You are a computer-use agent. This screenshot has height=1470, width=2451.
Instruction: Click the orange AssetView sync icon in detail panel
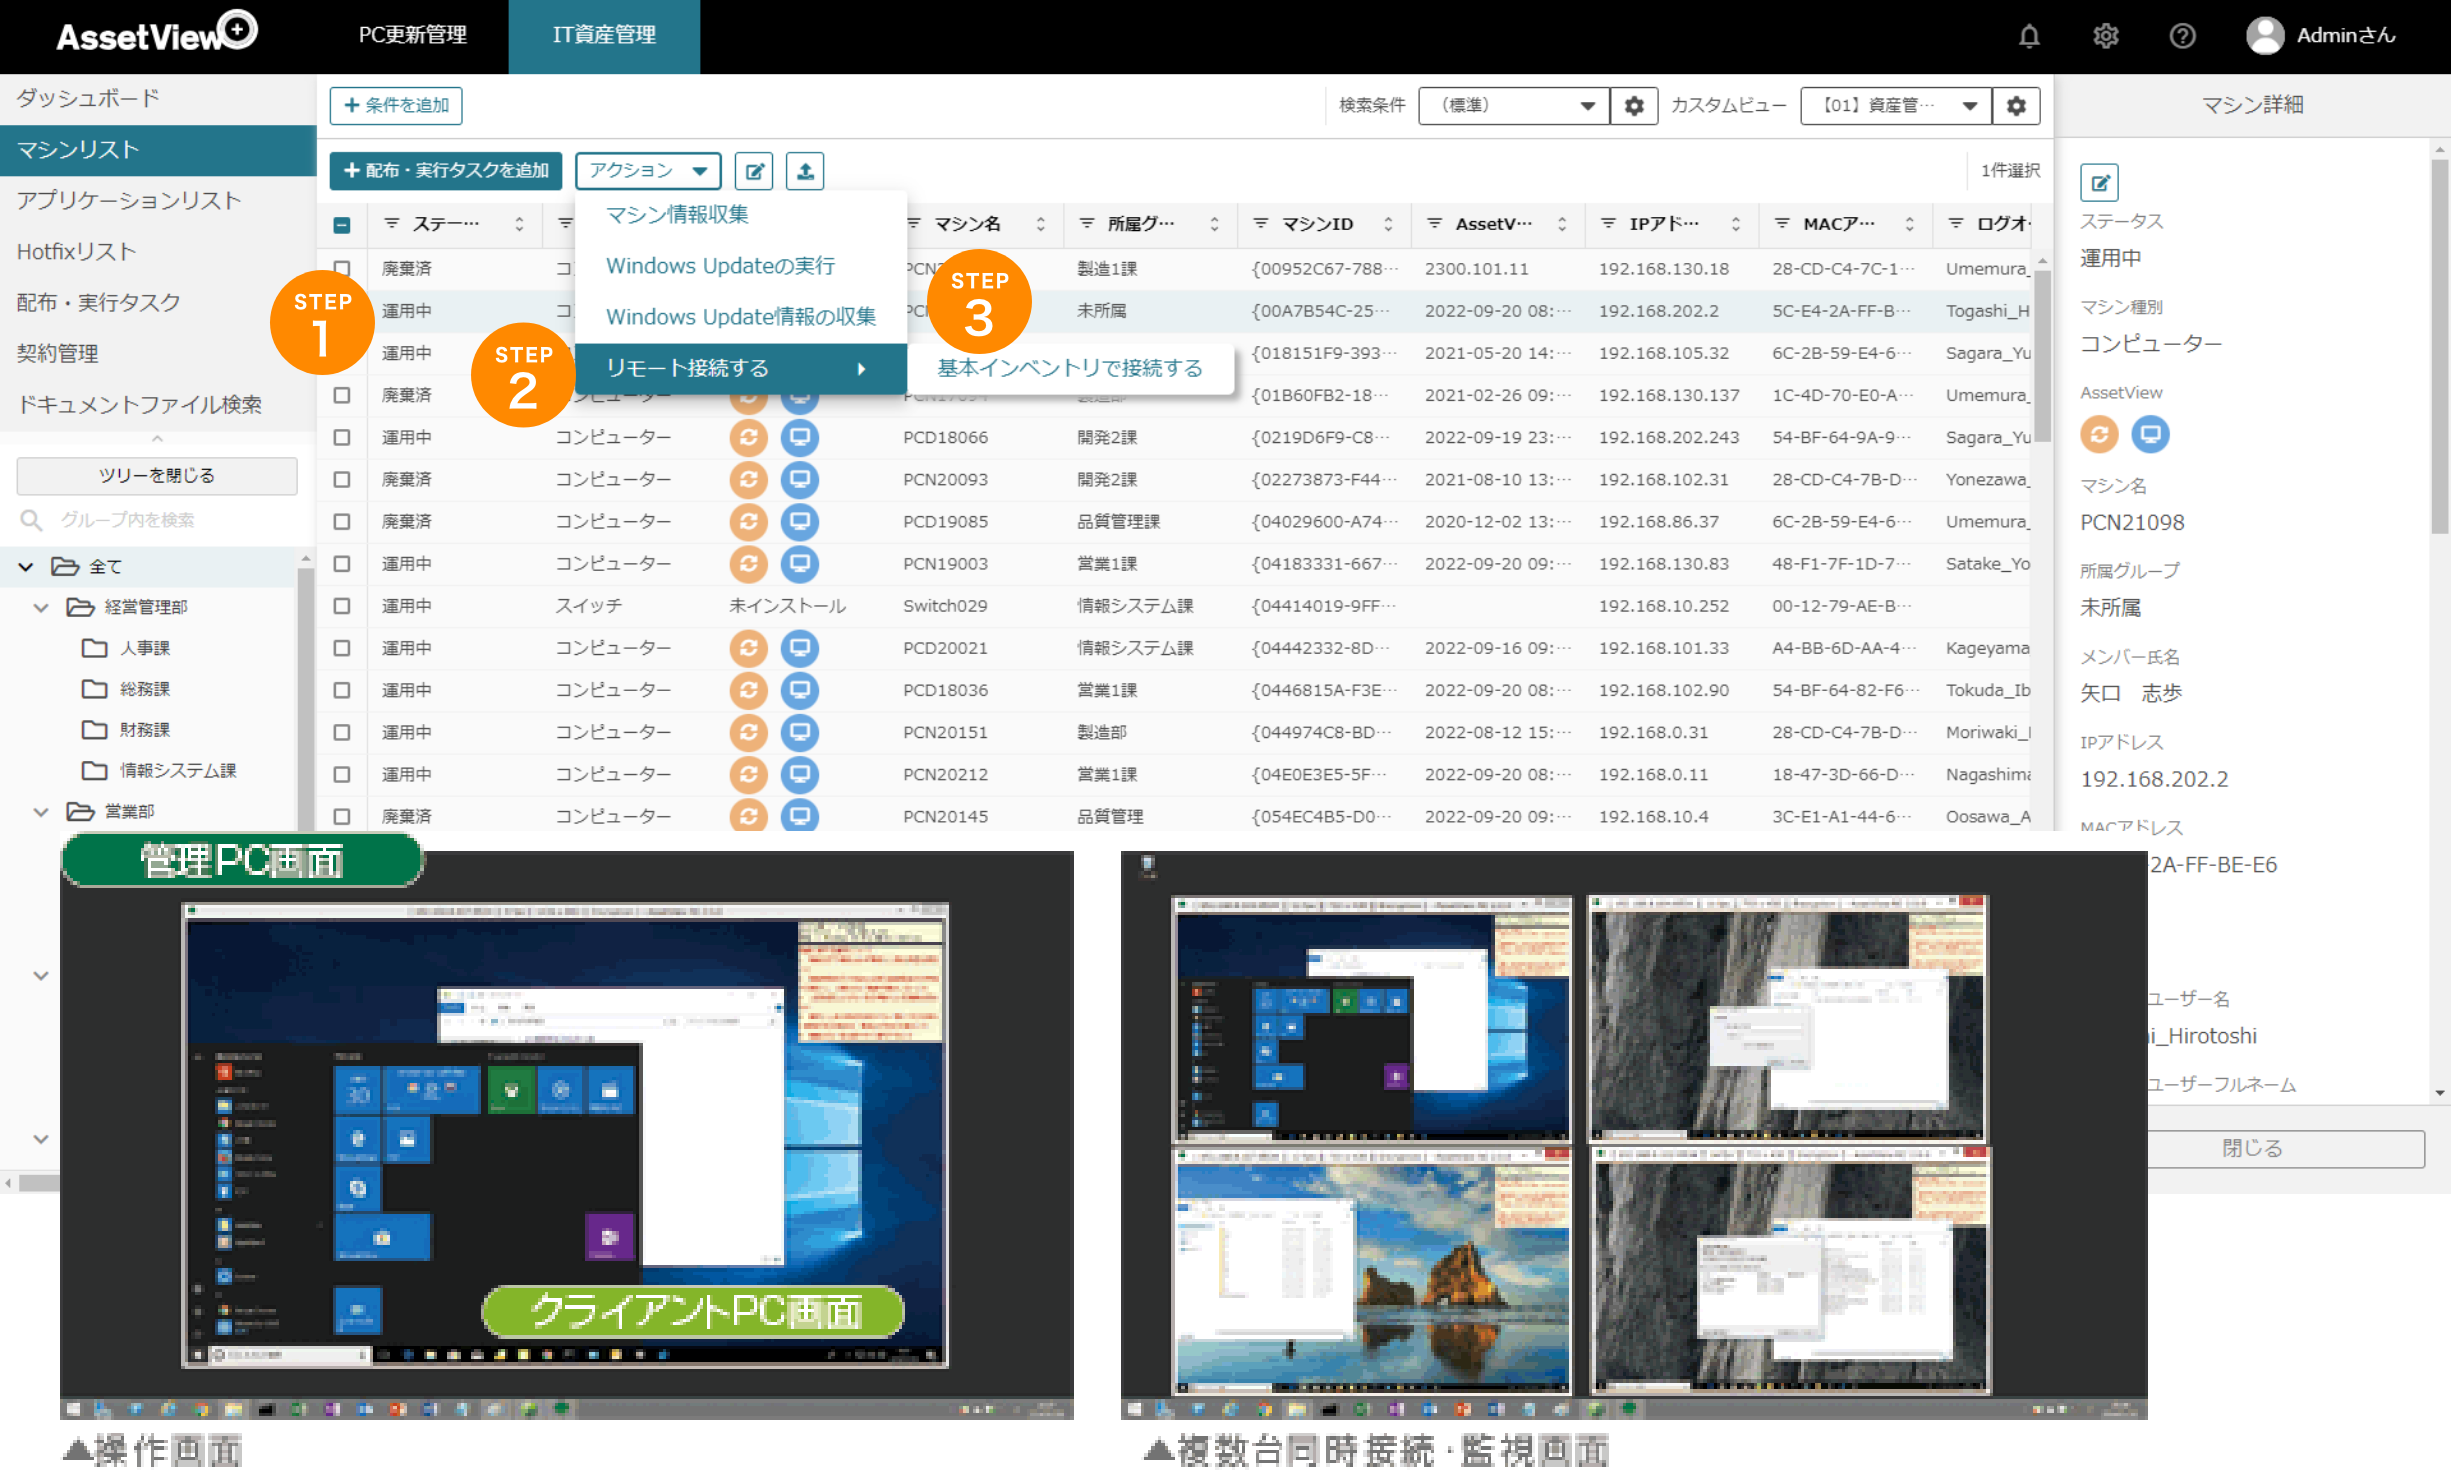2098,434
